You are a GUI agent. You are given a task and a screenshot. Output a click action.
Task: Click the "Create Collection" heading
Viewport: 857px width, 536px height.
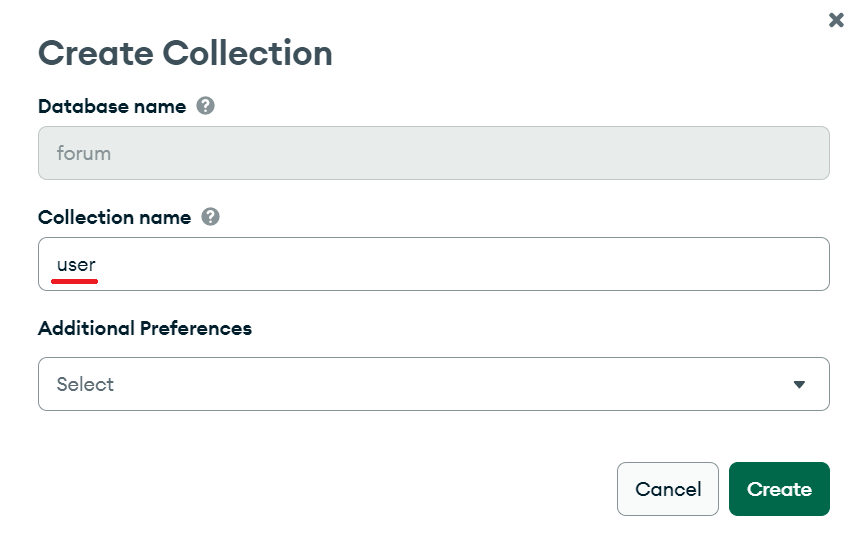pyautogui.click(x=185, y=53)
